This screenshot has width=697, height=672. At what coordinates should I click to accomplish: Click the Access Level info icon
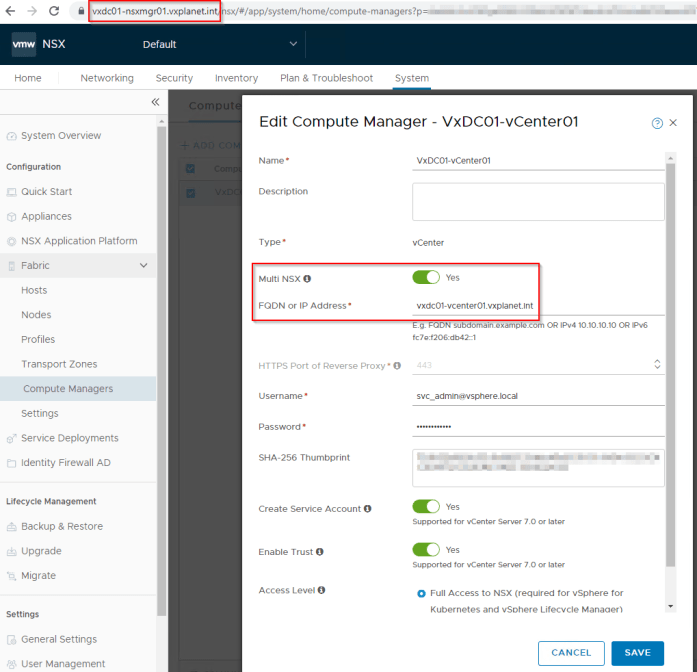[x=321, y=590]
